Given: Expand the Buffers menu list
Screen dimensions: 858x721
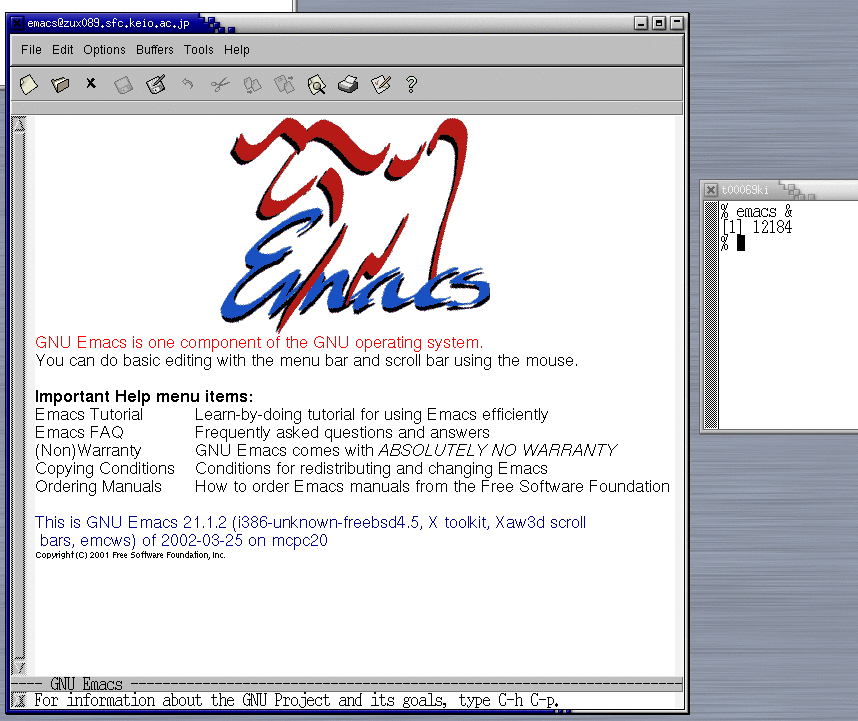Looking at the screenshot, I should (155, 50).
